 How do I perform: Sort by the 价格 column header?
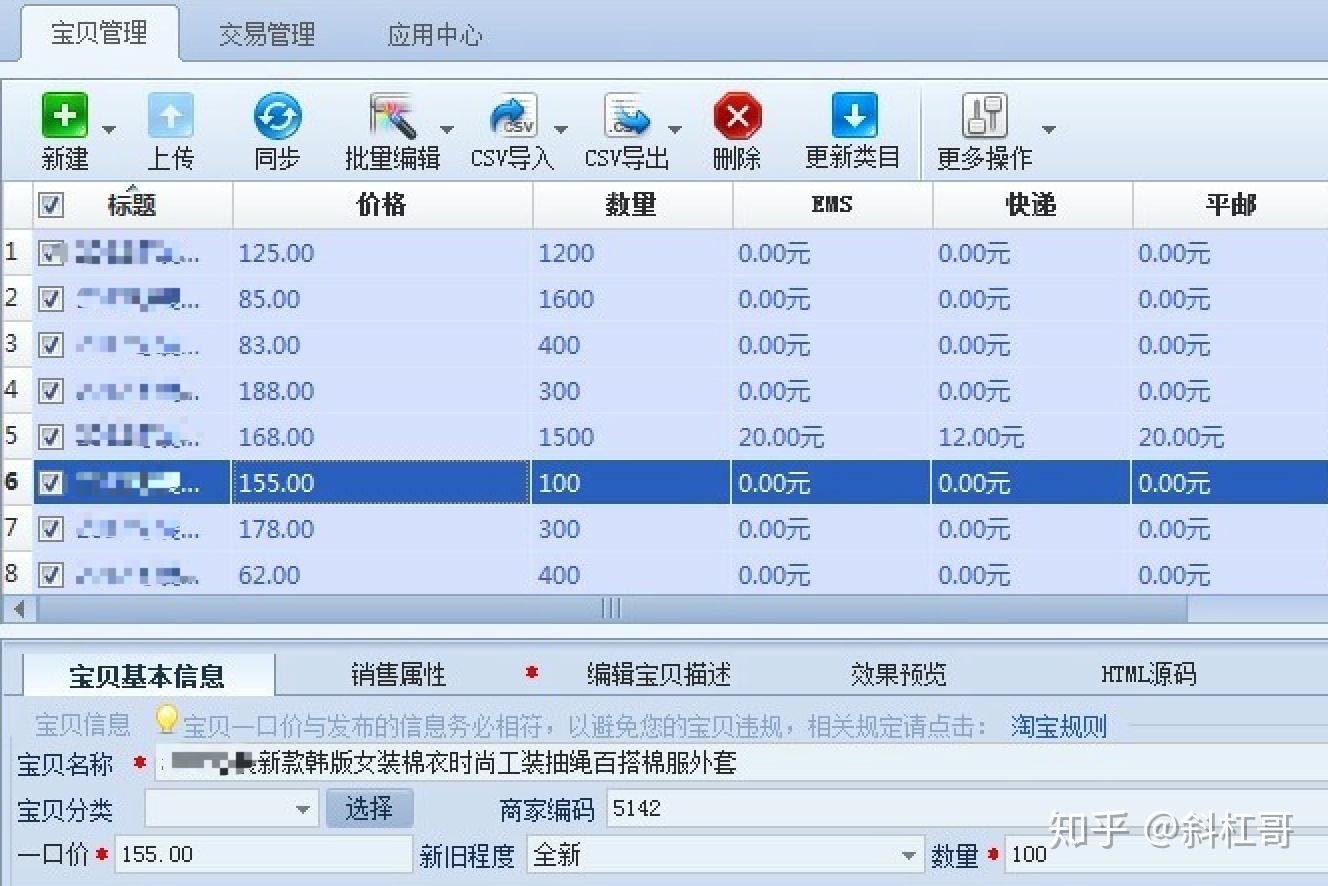coord(382,205)
